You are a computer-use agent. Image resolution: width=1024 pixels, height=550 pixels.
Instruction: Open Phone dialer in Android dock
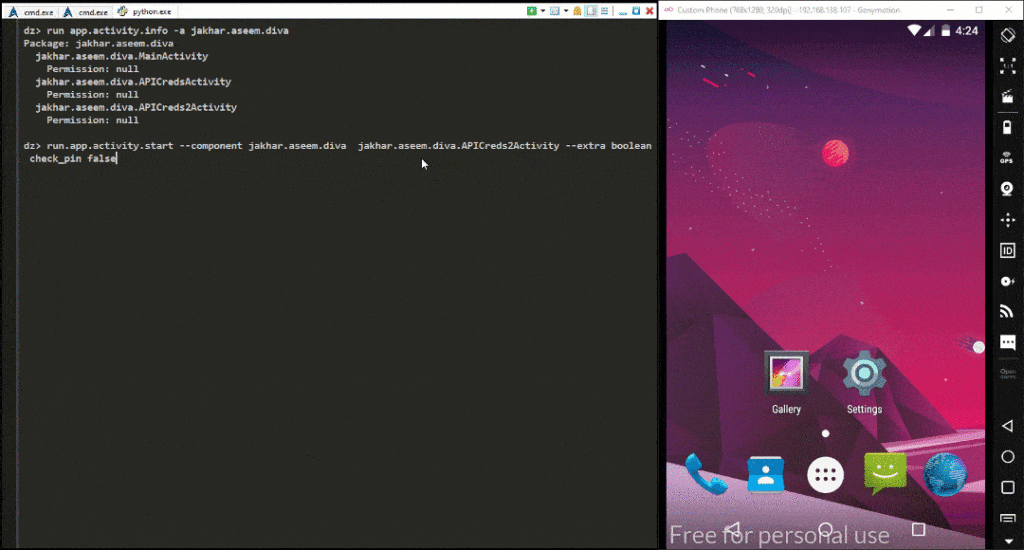[706, 475]
